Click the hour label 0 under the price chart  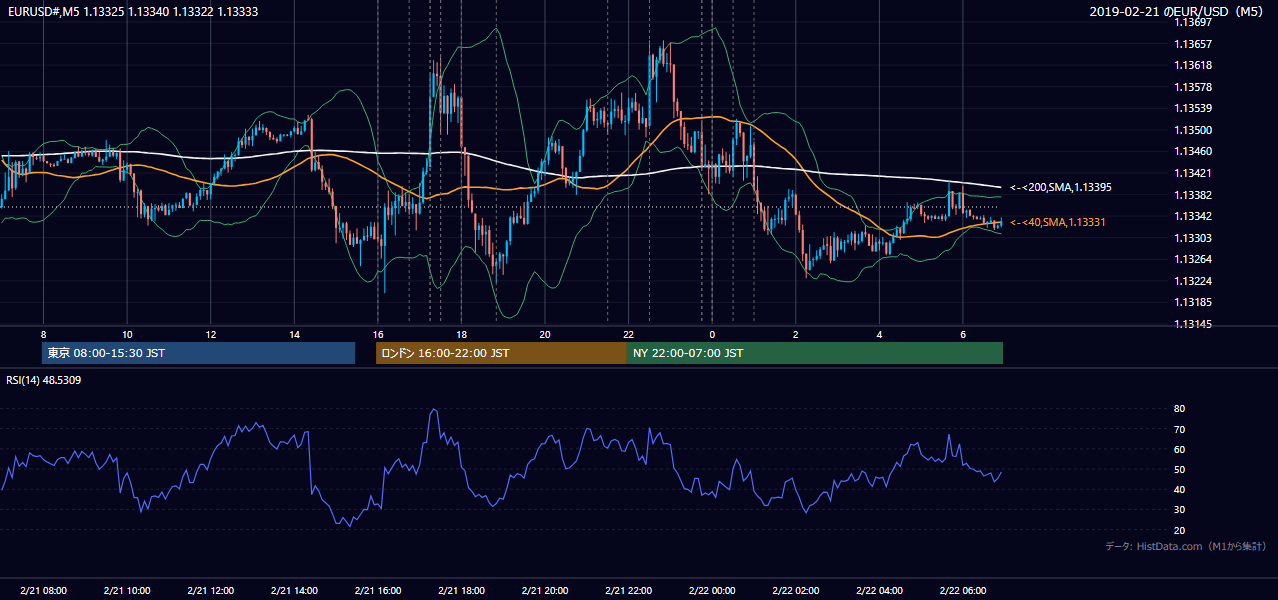coord(712,334)
